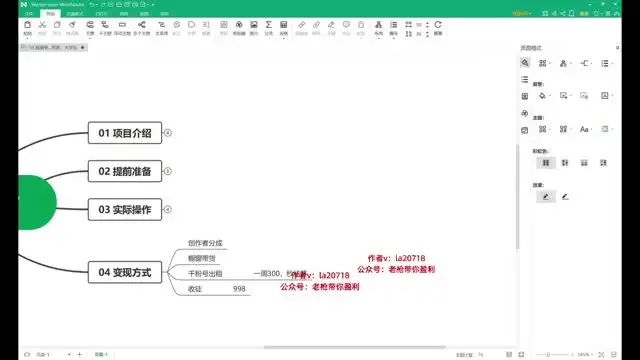Select the first rainbow color mode option
640x360 pixels.
click(x=546, y=163)
